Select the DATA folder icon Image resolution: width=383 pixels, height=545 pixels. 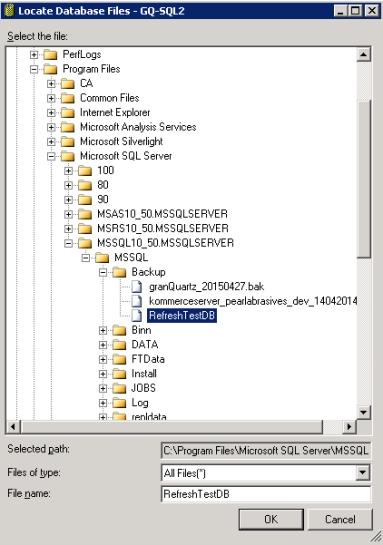tap(120, 344)
